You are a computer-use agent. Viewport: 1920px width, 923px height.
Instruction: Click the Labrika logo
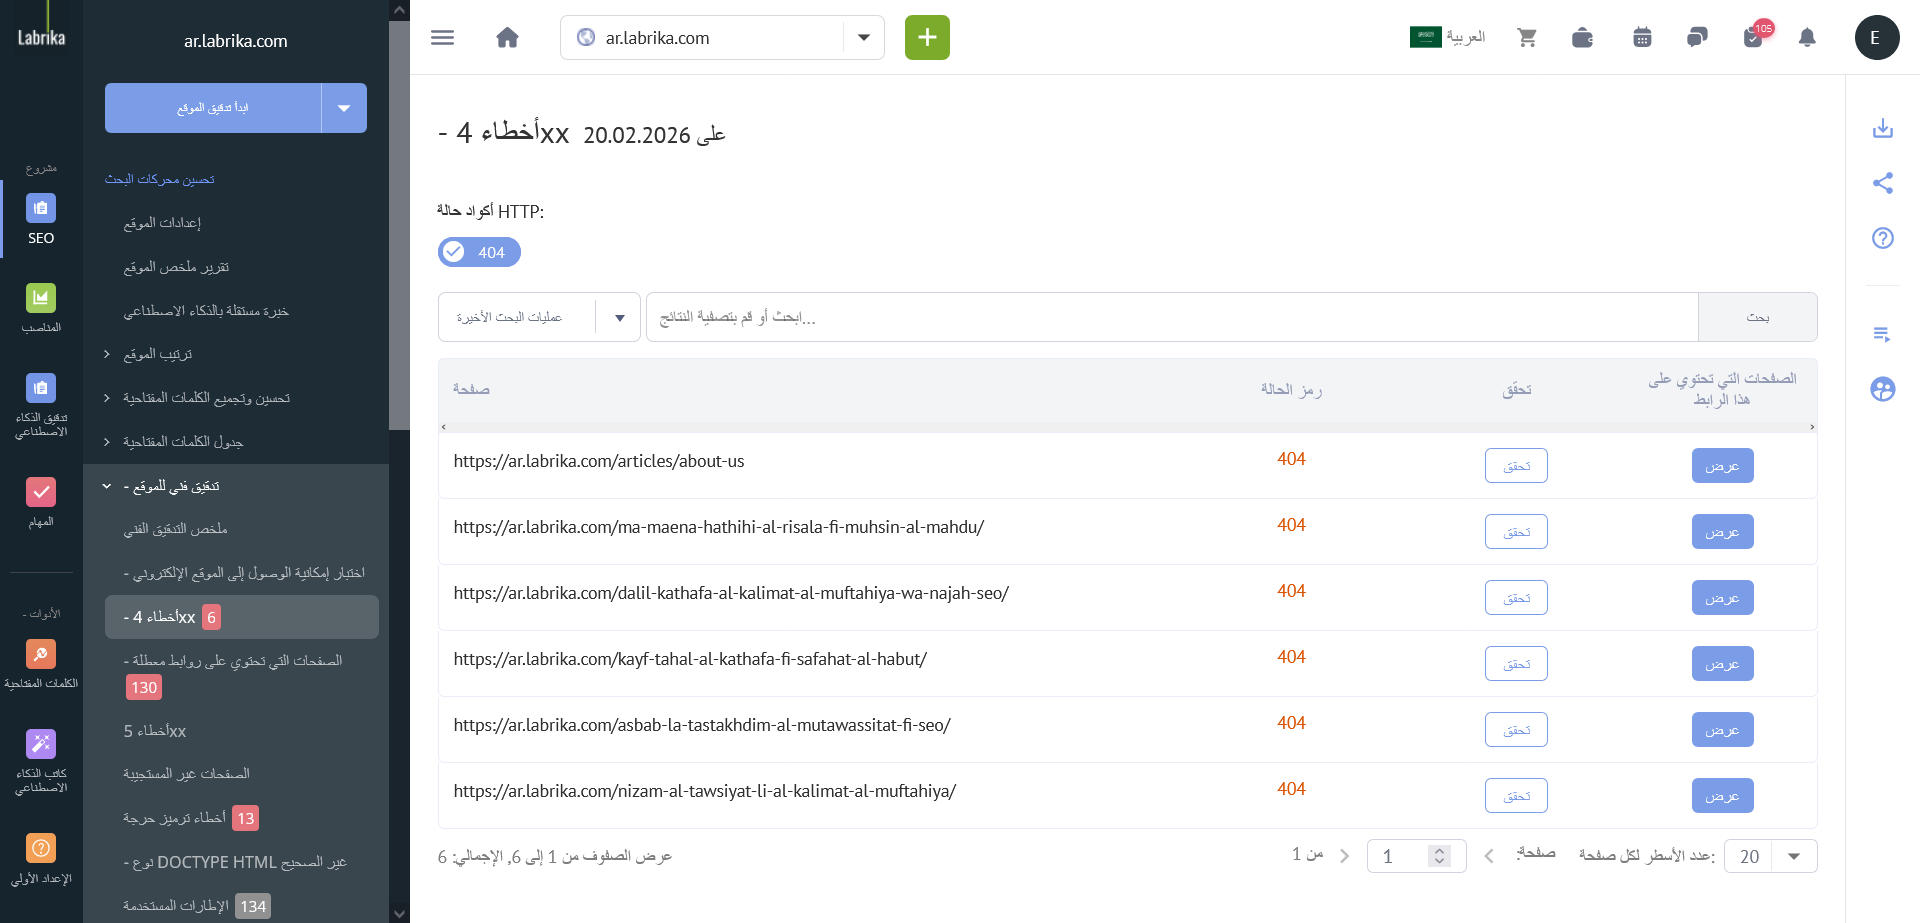41,37
